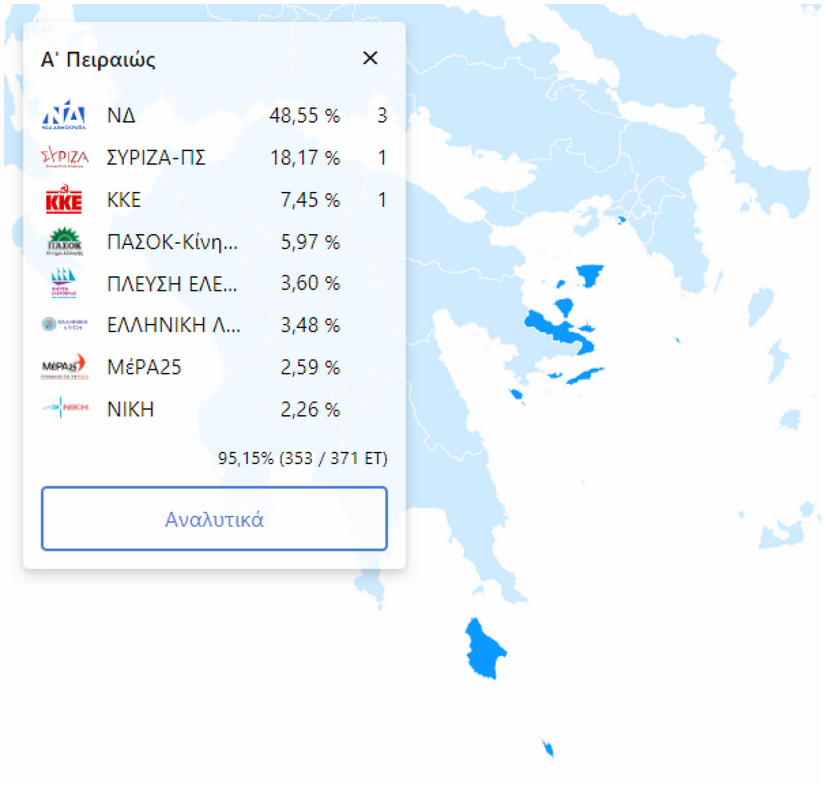
Task: Click the Α' Πειραιώς panel title
Action: point(96,58)
